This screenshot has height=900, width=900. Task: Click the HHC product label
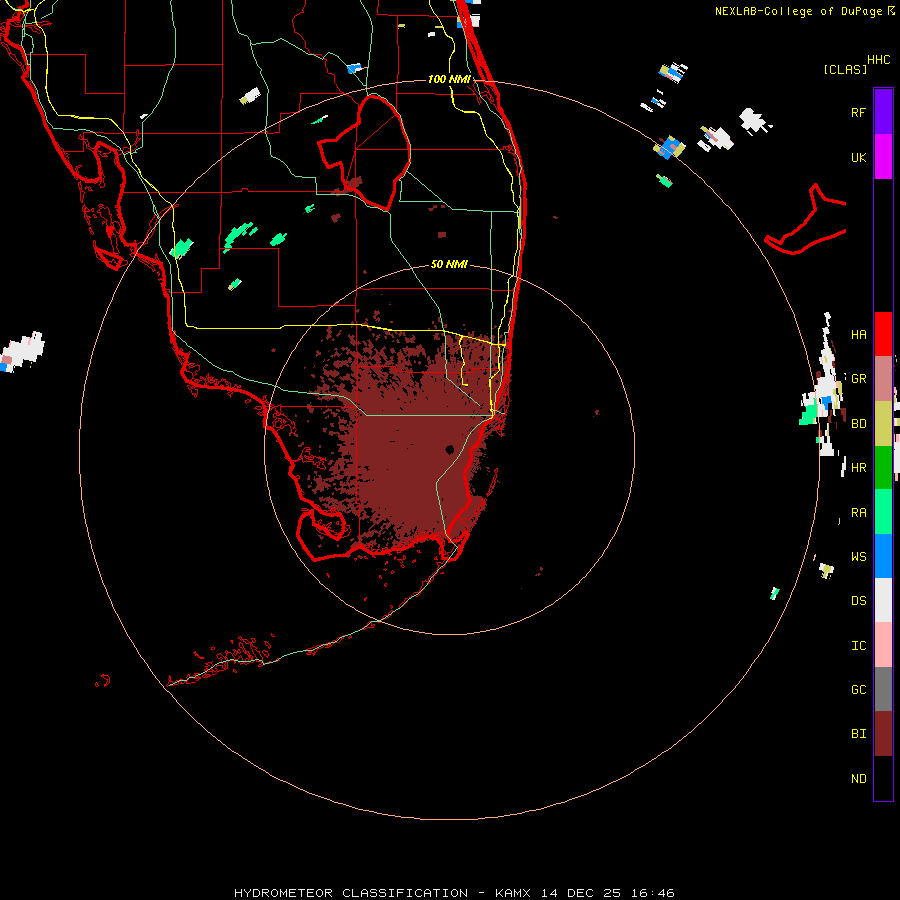[x=878, y=60]
